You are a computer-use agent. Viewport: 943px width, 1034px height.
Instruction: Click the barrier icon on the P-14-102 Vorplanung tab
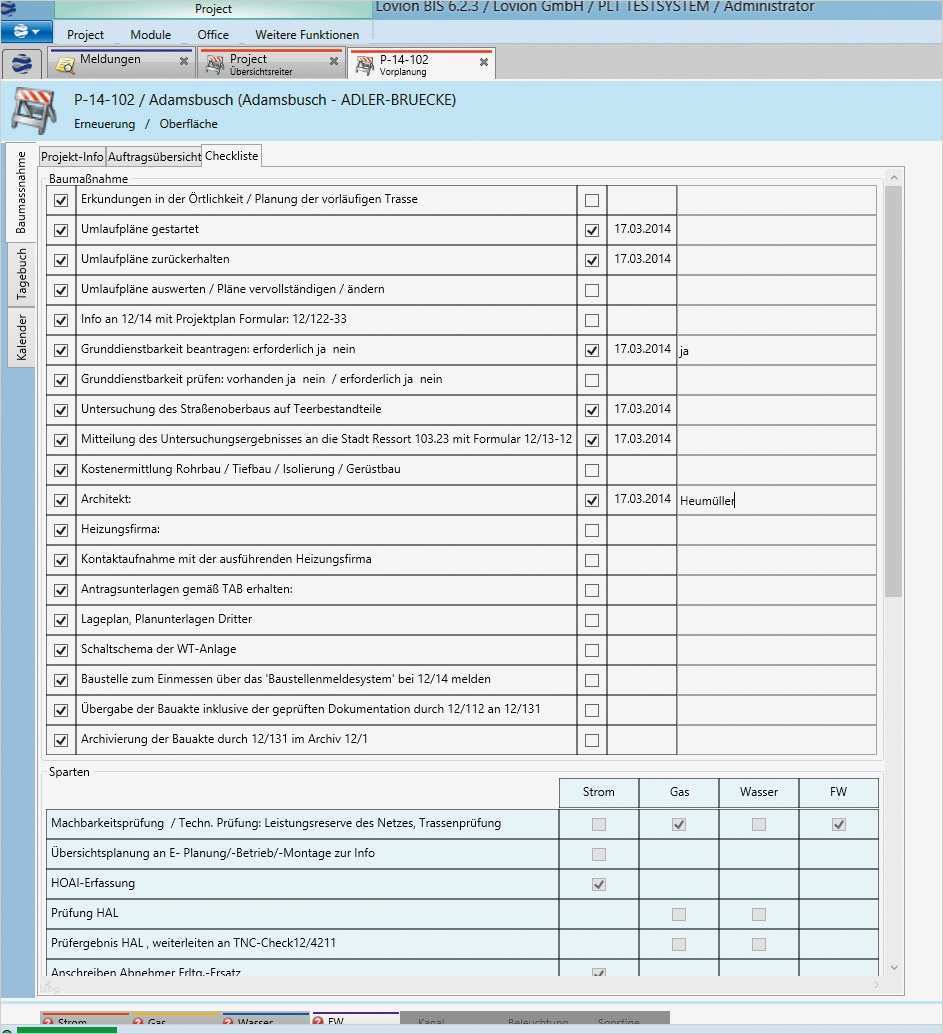[x=365, y=65]
